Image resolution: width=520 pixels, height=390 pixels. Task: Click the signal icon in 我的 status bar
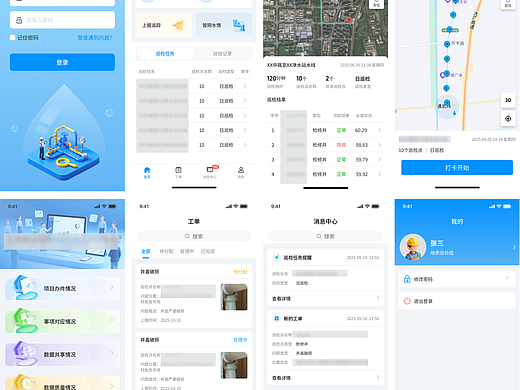click(x=492, y=206)
